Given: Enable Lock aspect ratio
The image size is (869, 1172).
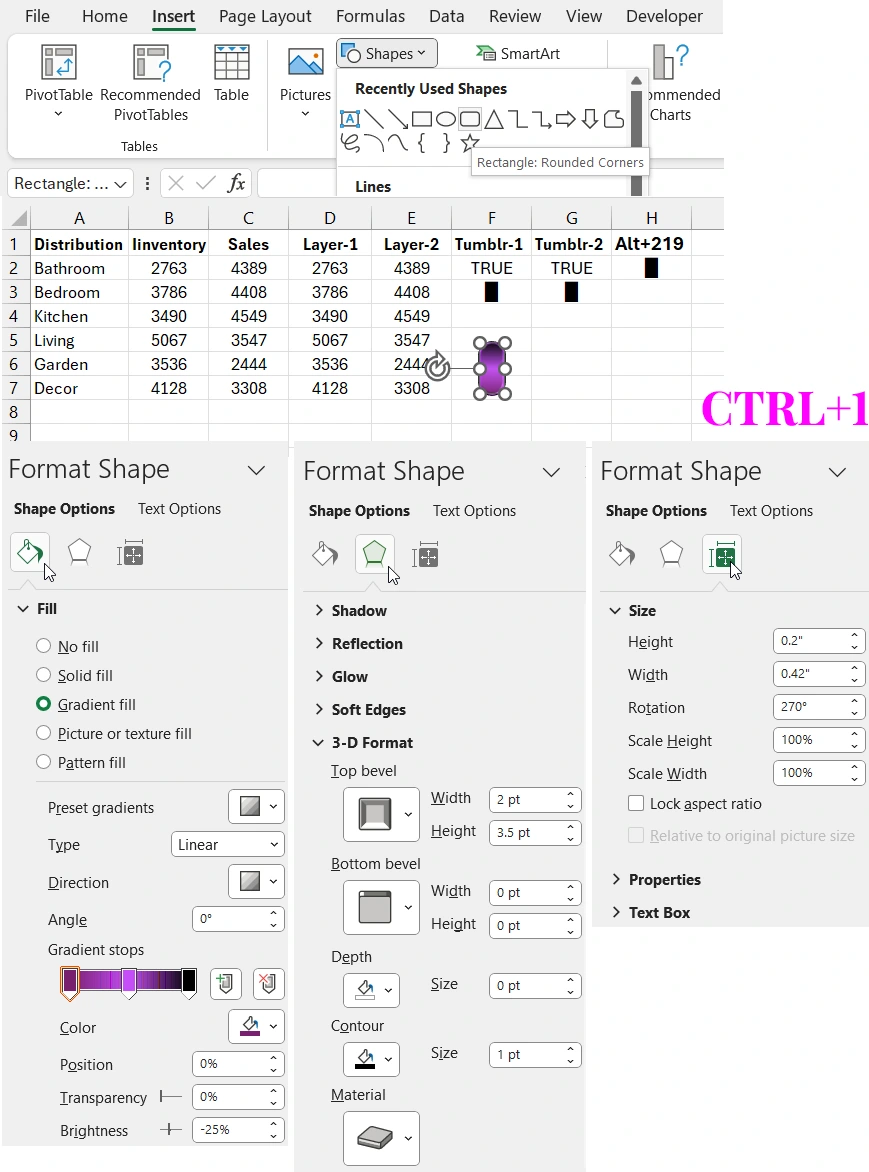Looking at the screenshot, I should click(637, 803).
